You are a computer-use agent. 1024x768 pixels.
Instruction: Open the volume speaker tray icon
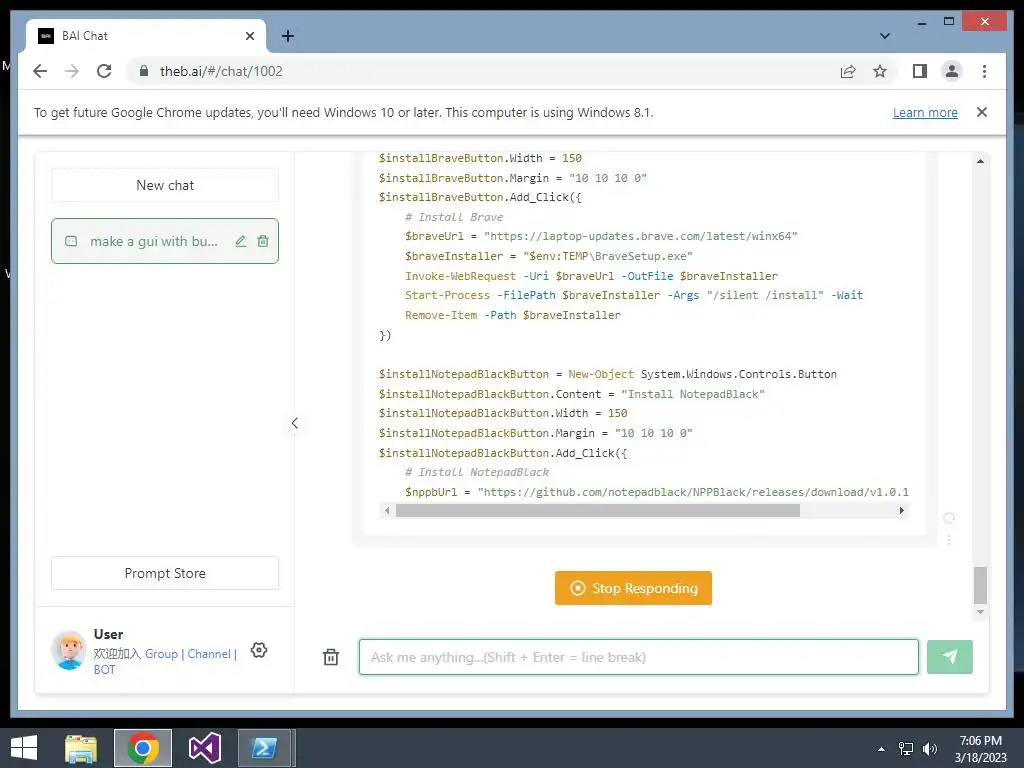click(x=929, y=749)
